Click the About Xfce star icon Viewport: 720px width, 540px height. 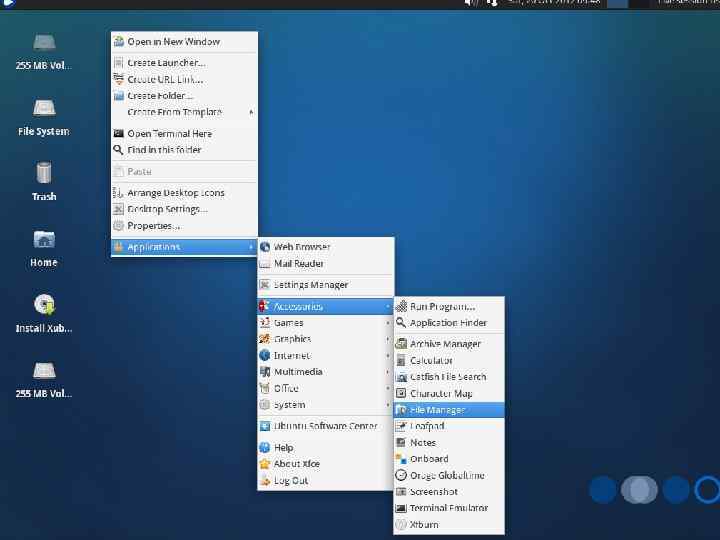(265, 464)
